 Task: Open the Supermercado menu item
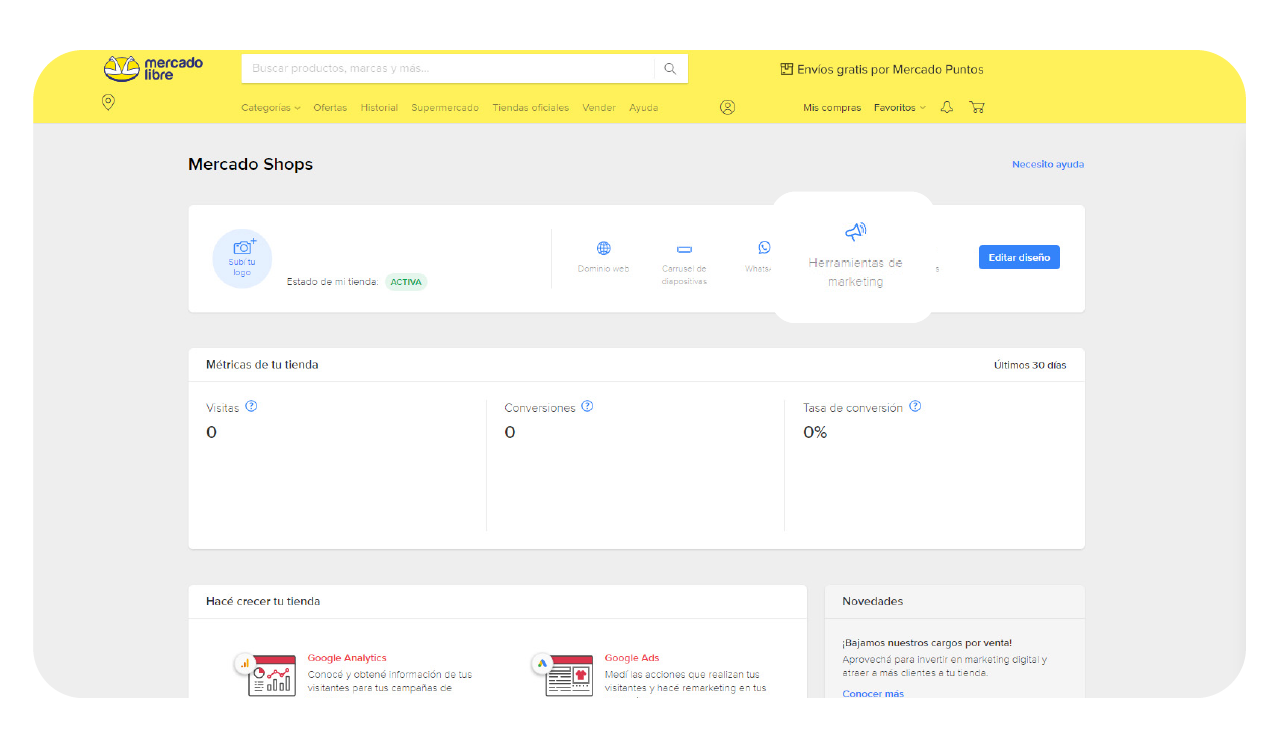coord(445,107)
